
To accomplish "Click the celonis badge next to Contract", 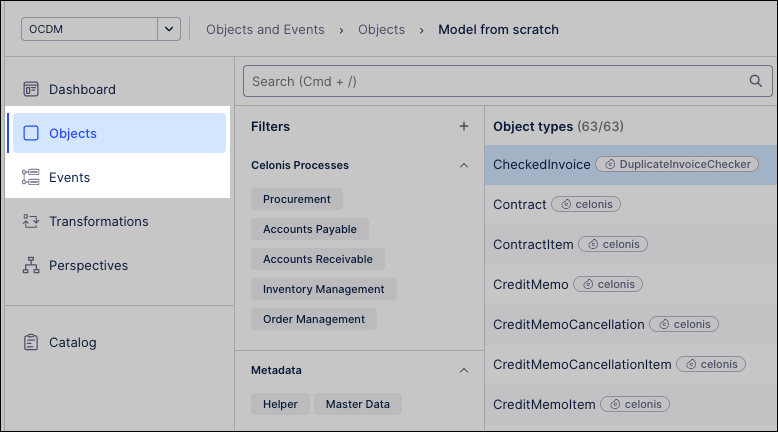I will 586,204.
